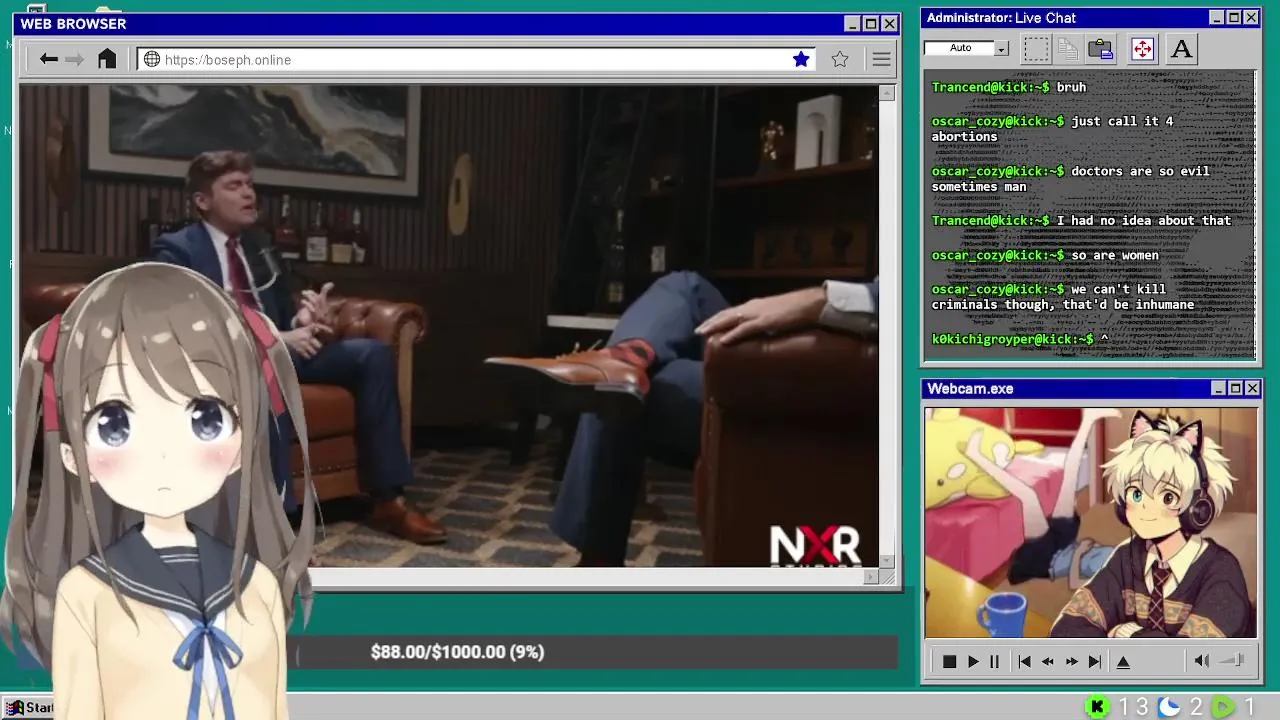The image size is (1280, 720).
Task: Click the green Kick icon in taskbar
Action: (1097, 707)
